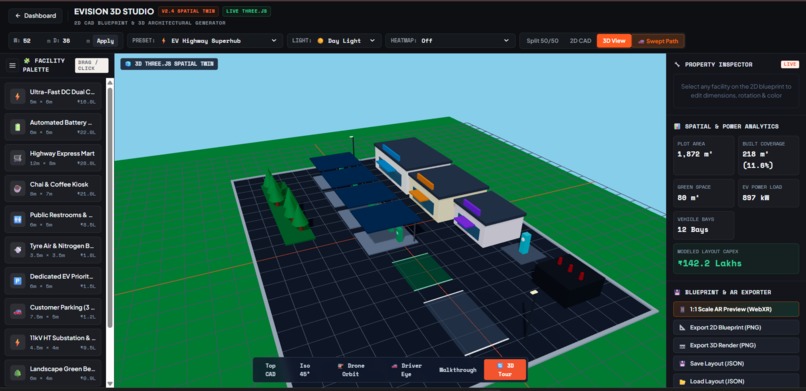Click the V8.4 Spatial Twin version badge
Viewport: 806px width, 391px height.
[x=189, y=11]
